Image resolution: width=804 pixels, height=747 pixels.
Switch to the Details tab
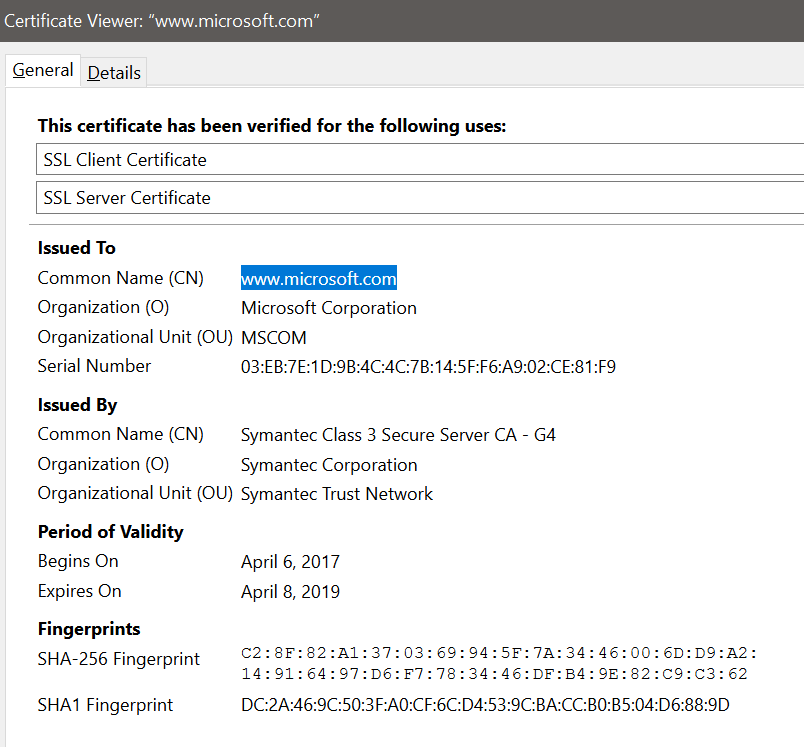(114, 73)
